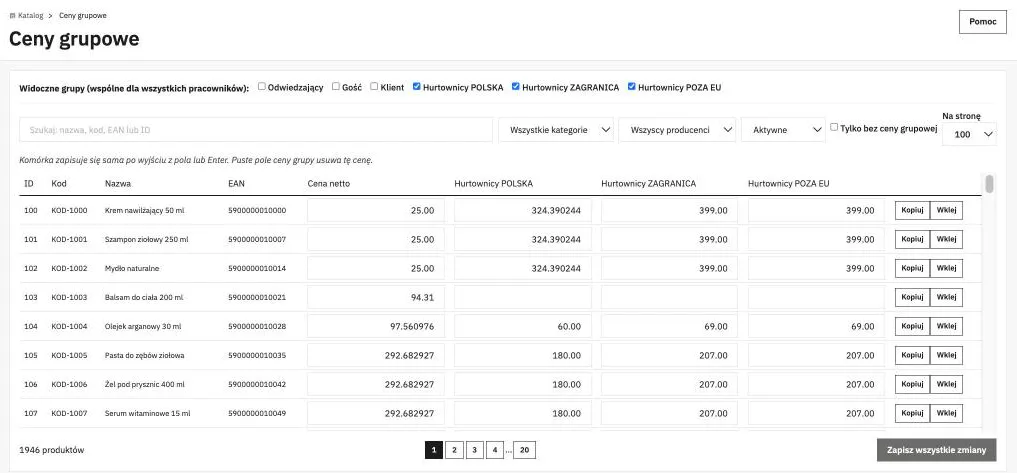Click Wklej for Balsam do ciała row
This screenshot has width=1017, height=473.
(946, 297)
